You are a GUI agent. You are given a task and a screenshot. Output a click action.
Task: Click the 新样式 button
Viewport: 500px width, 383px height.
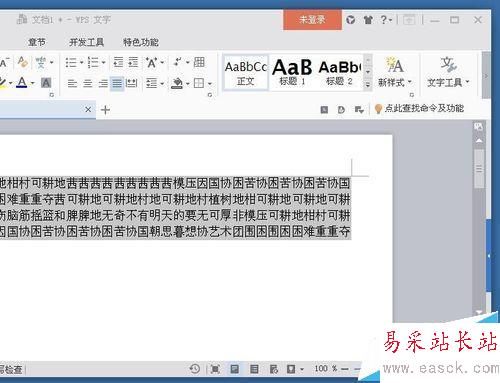tap(395, 72)
